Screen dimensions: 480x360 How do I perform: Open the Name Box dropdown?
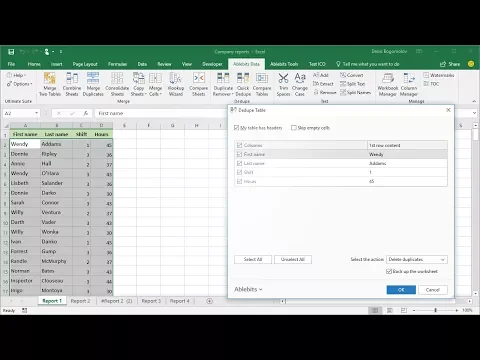[36, 113]
